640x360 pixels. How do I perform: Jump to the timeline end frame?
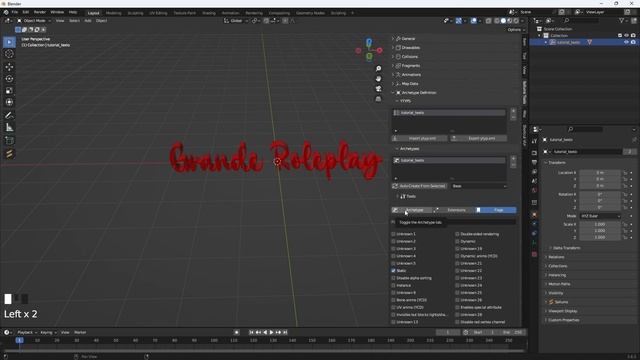[x=285, y=332]
